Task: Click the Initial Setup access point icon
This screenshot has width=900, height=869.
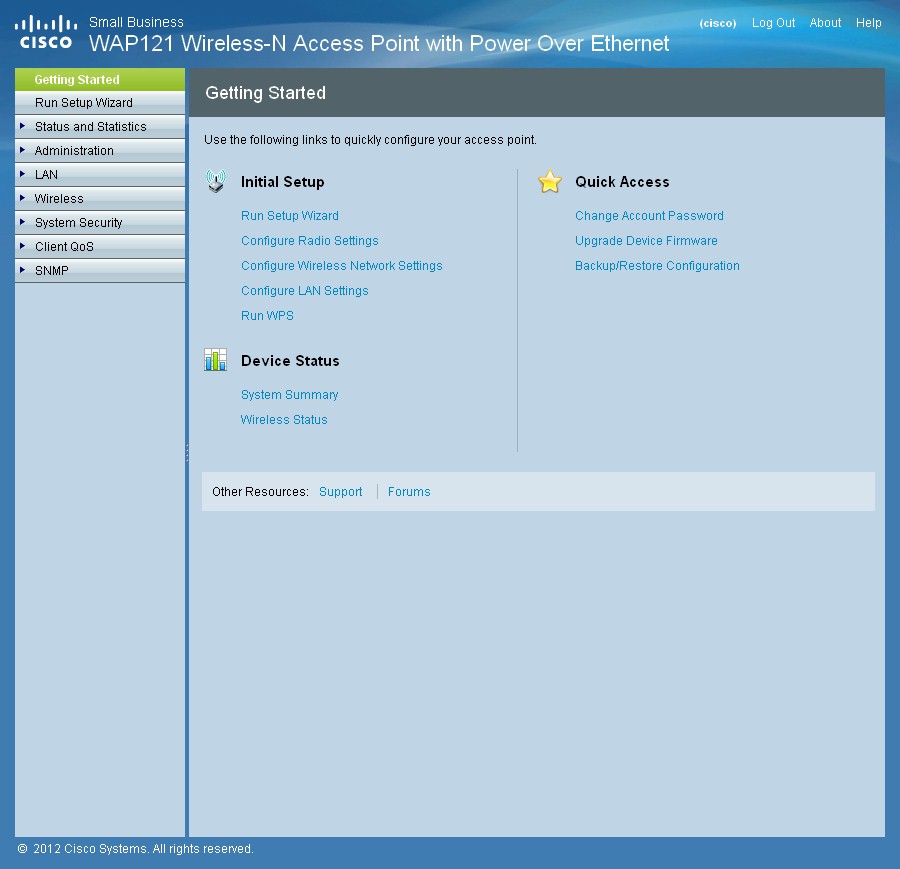Action: (216, 181)
